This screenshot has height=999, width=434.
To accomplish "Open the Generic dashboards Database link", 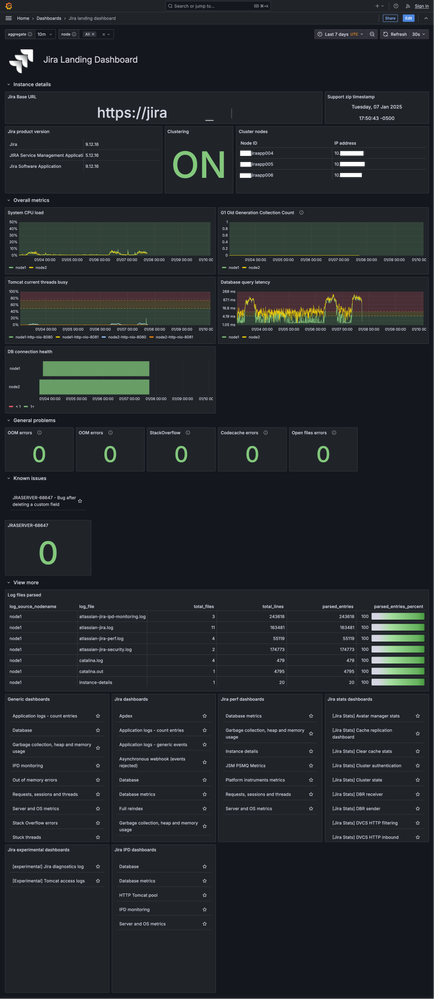I will (22, 730).
